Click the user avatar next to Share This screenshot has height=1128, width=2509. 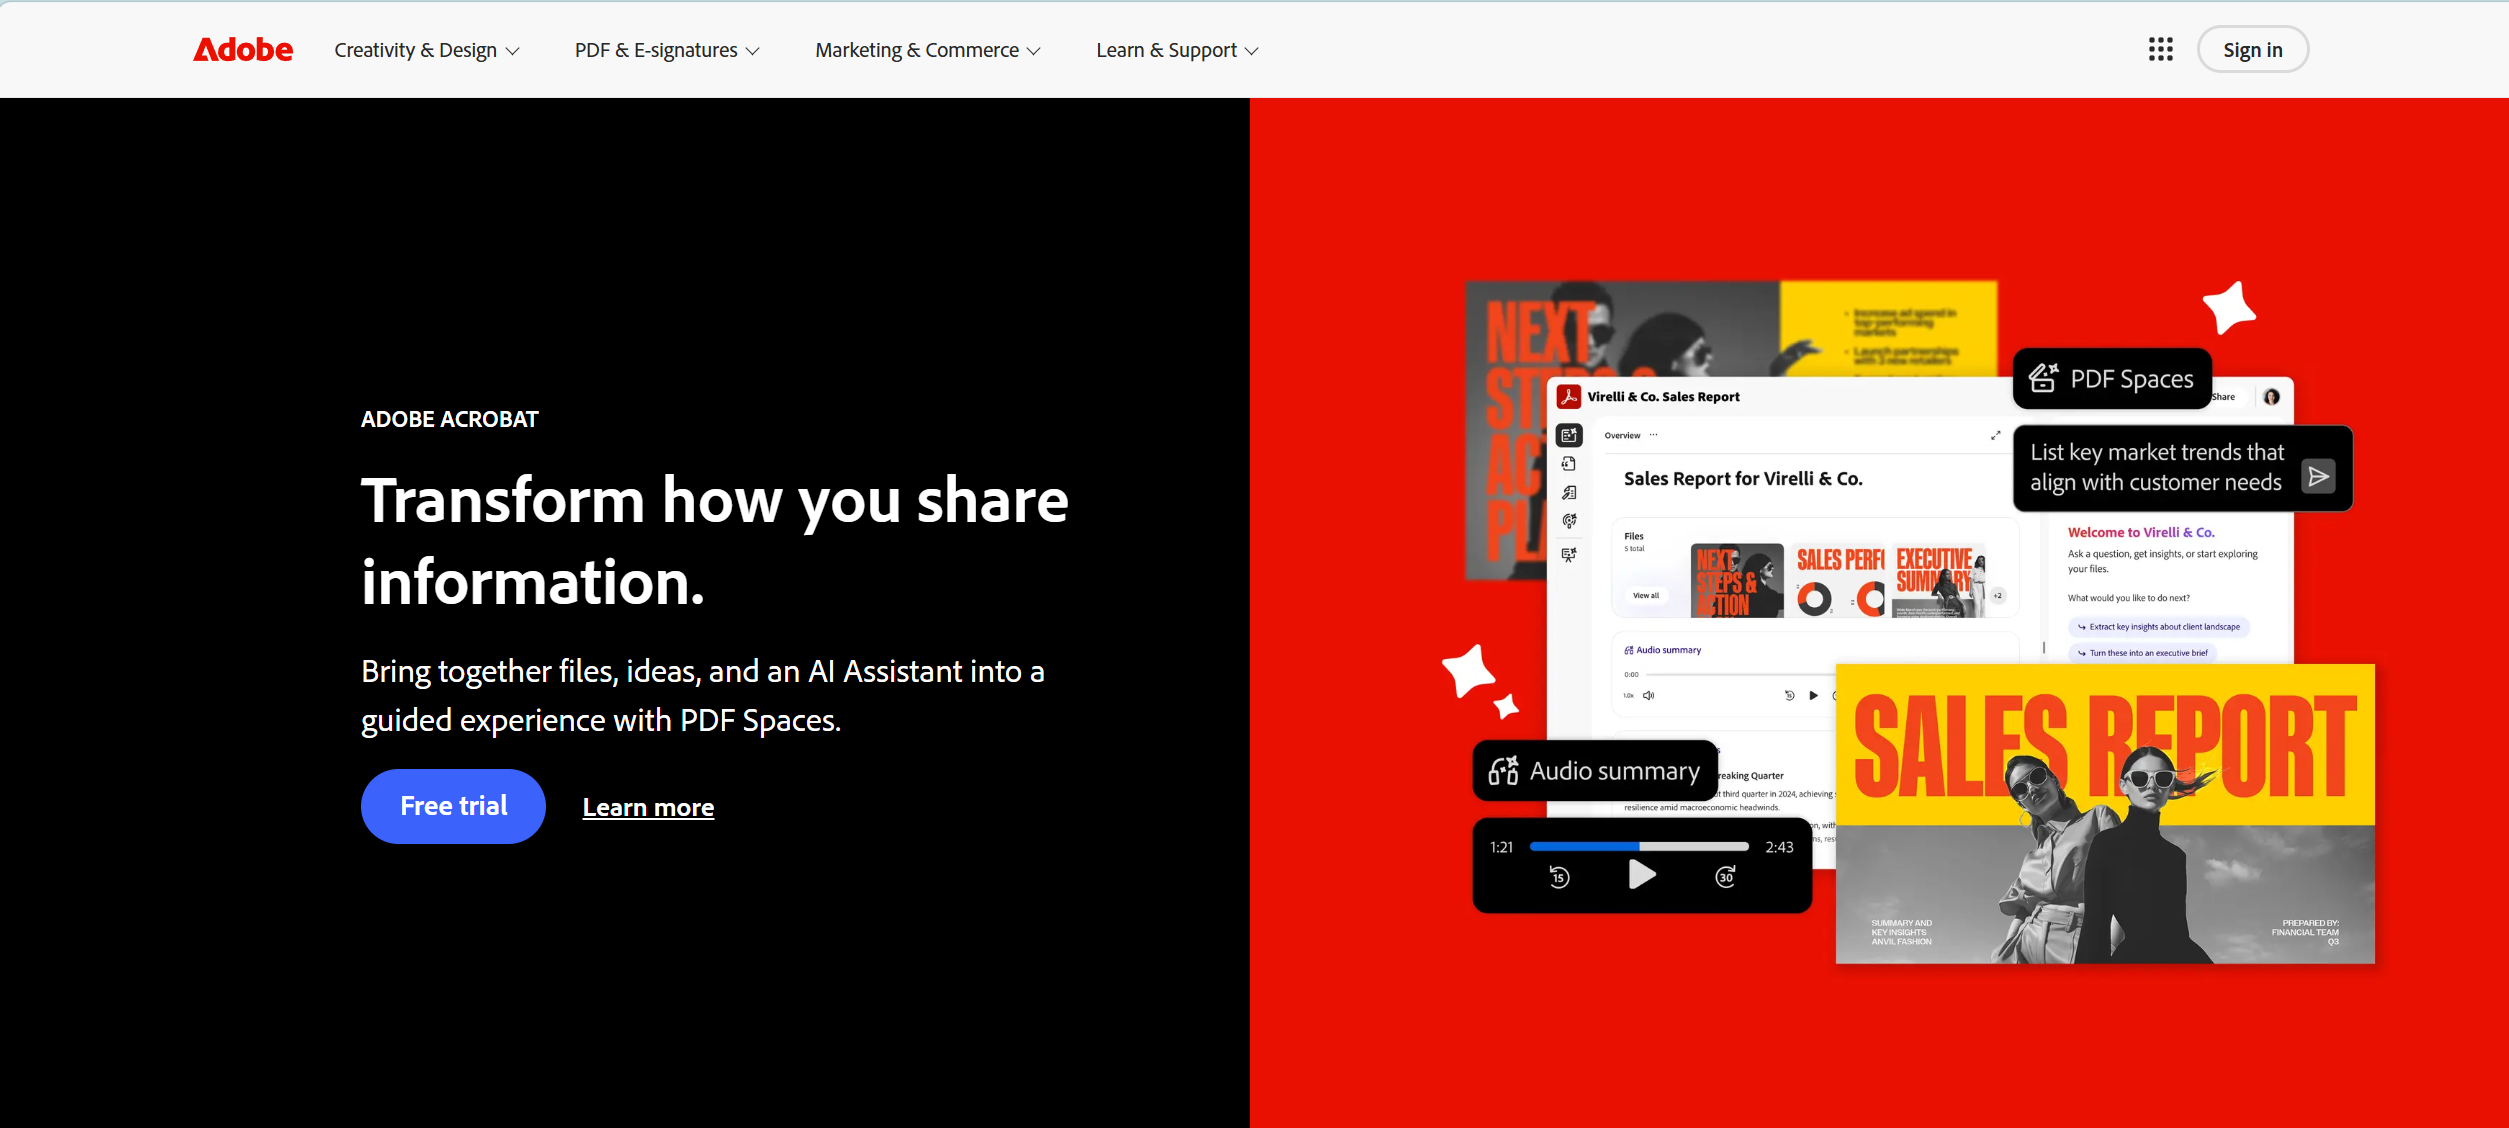tap(2271, 397)
